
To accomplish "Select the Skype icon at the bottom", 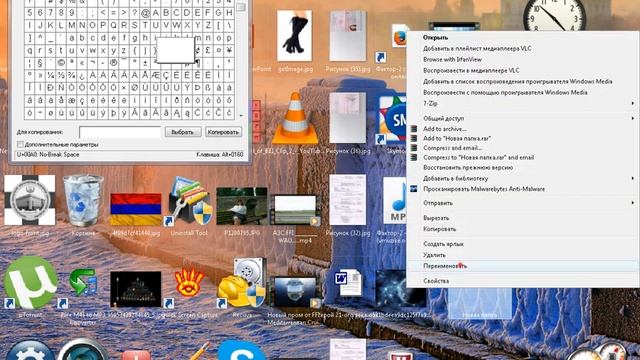I will (242, 350).
